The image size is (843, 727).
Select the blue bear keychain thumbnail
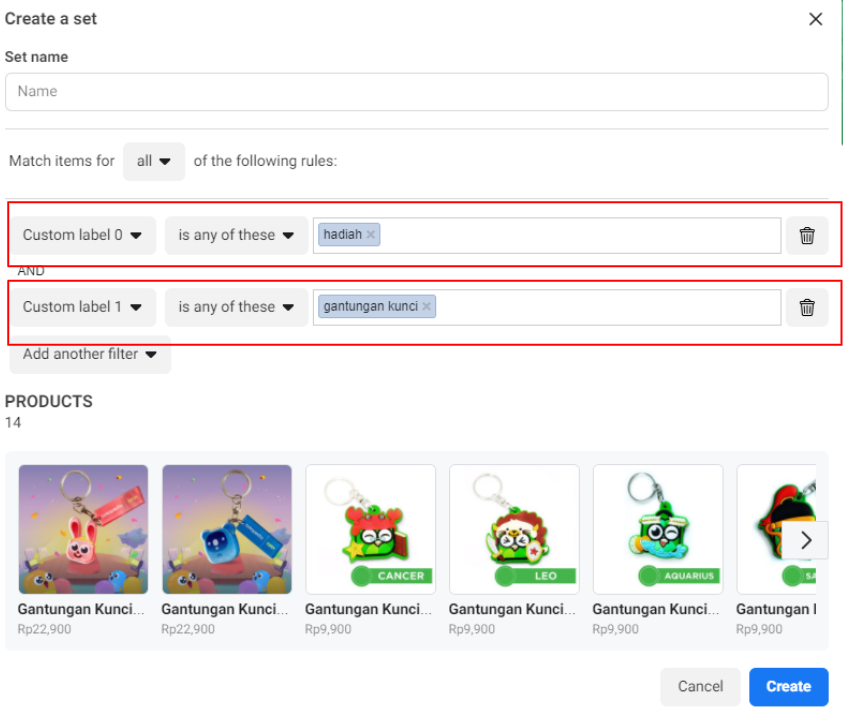click(x=227, y=529)
